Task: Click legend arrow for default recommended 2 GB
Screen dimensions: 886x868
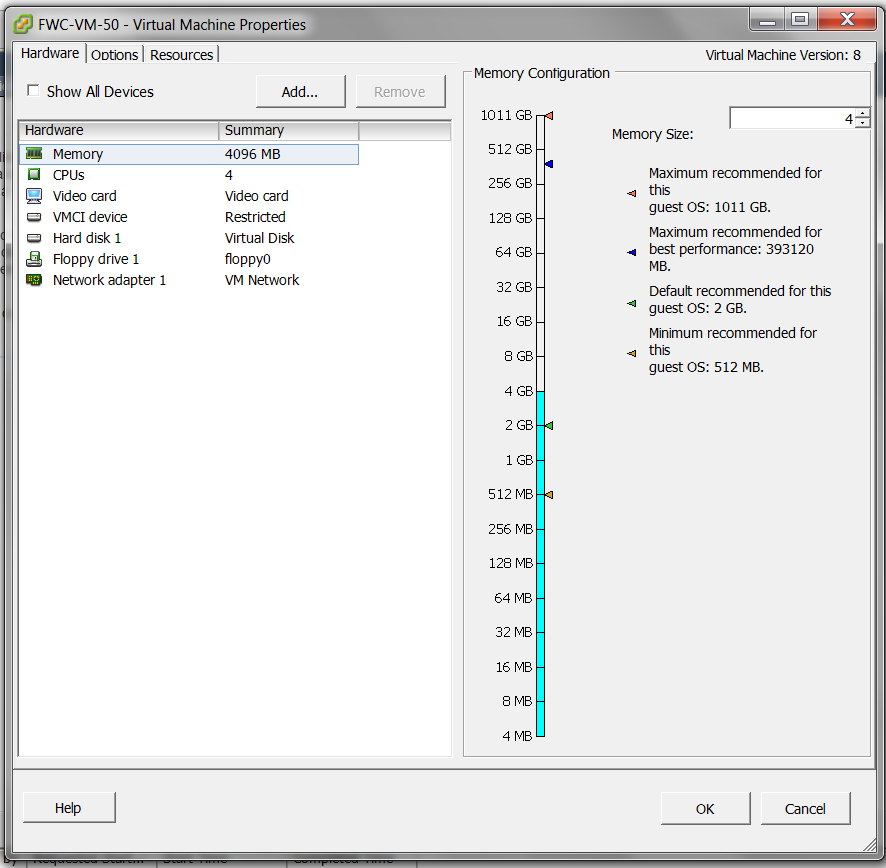Action: point(632,303)
